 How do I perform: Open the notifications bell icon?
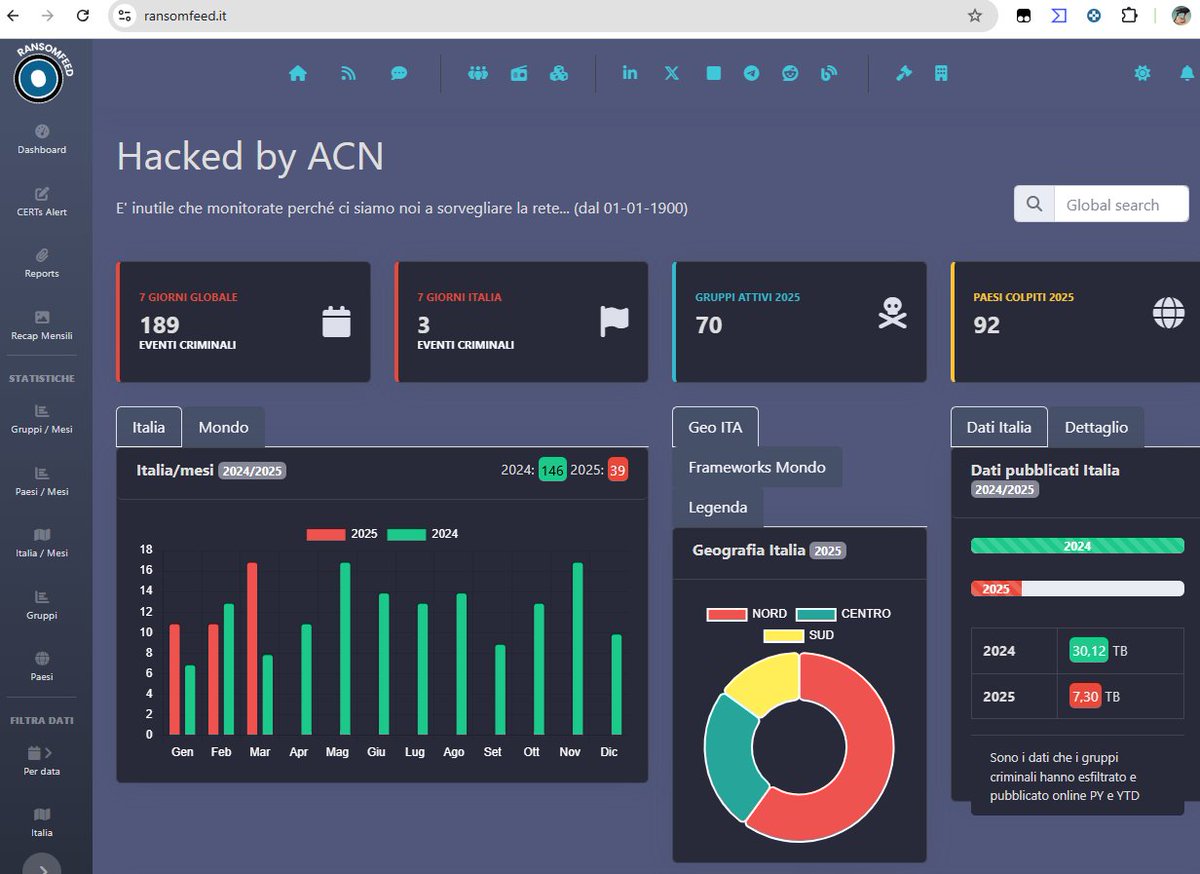pyautogui.click(x=1187, y=73)
